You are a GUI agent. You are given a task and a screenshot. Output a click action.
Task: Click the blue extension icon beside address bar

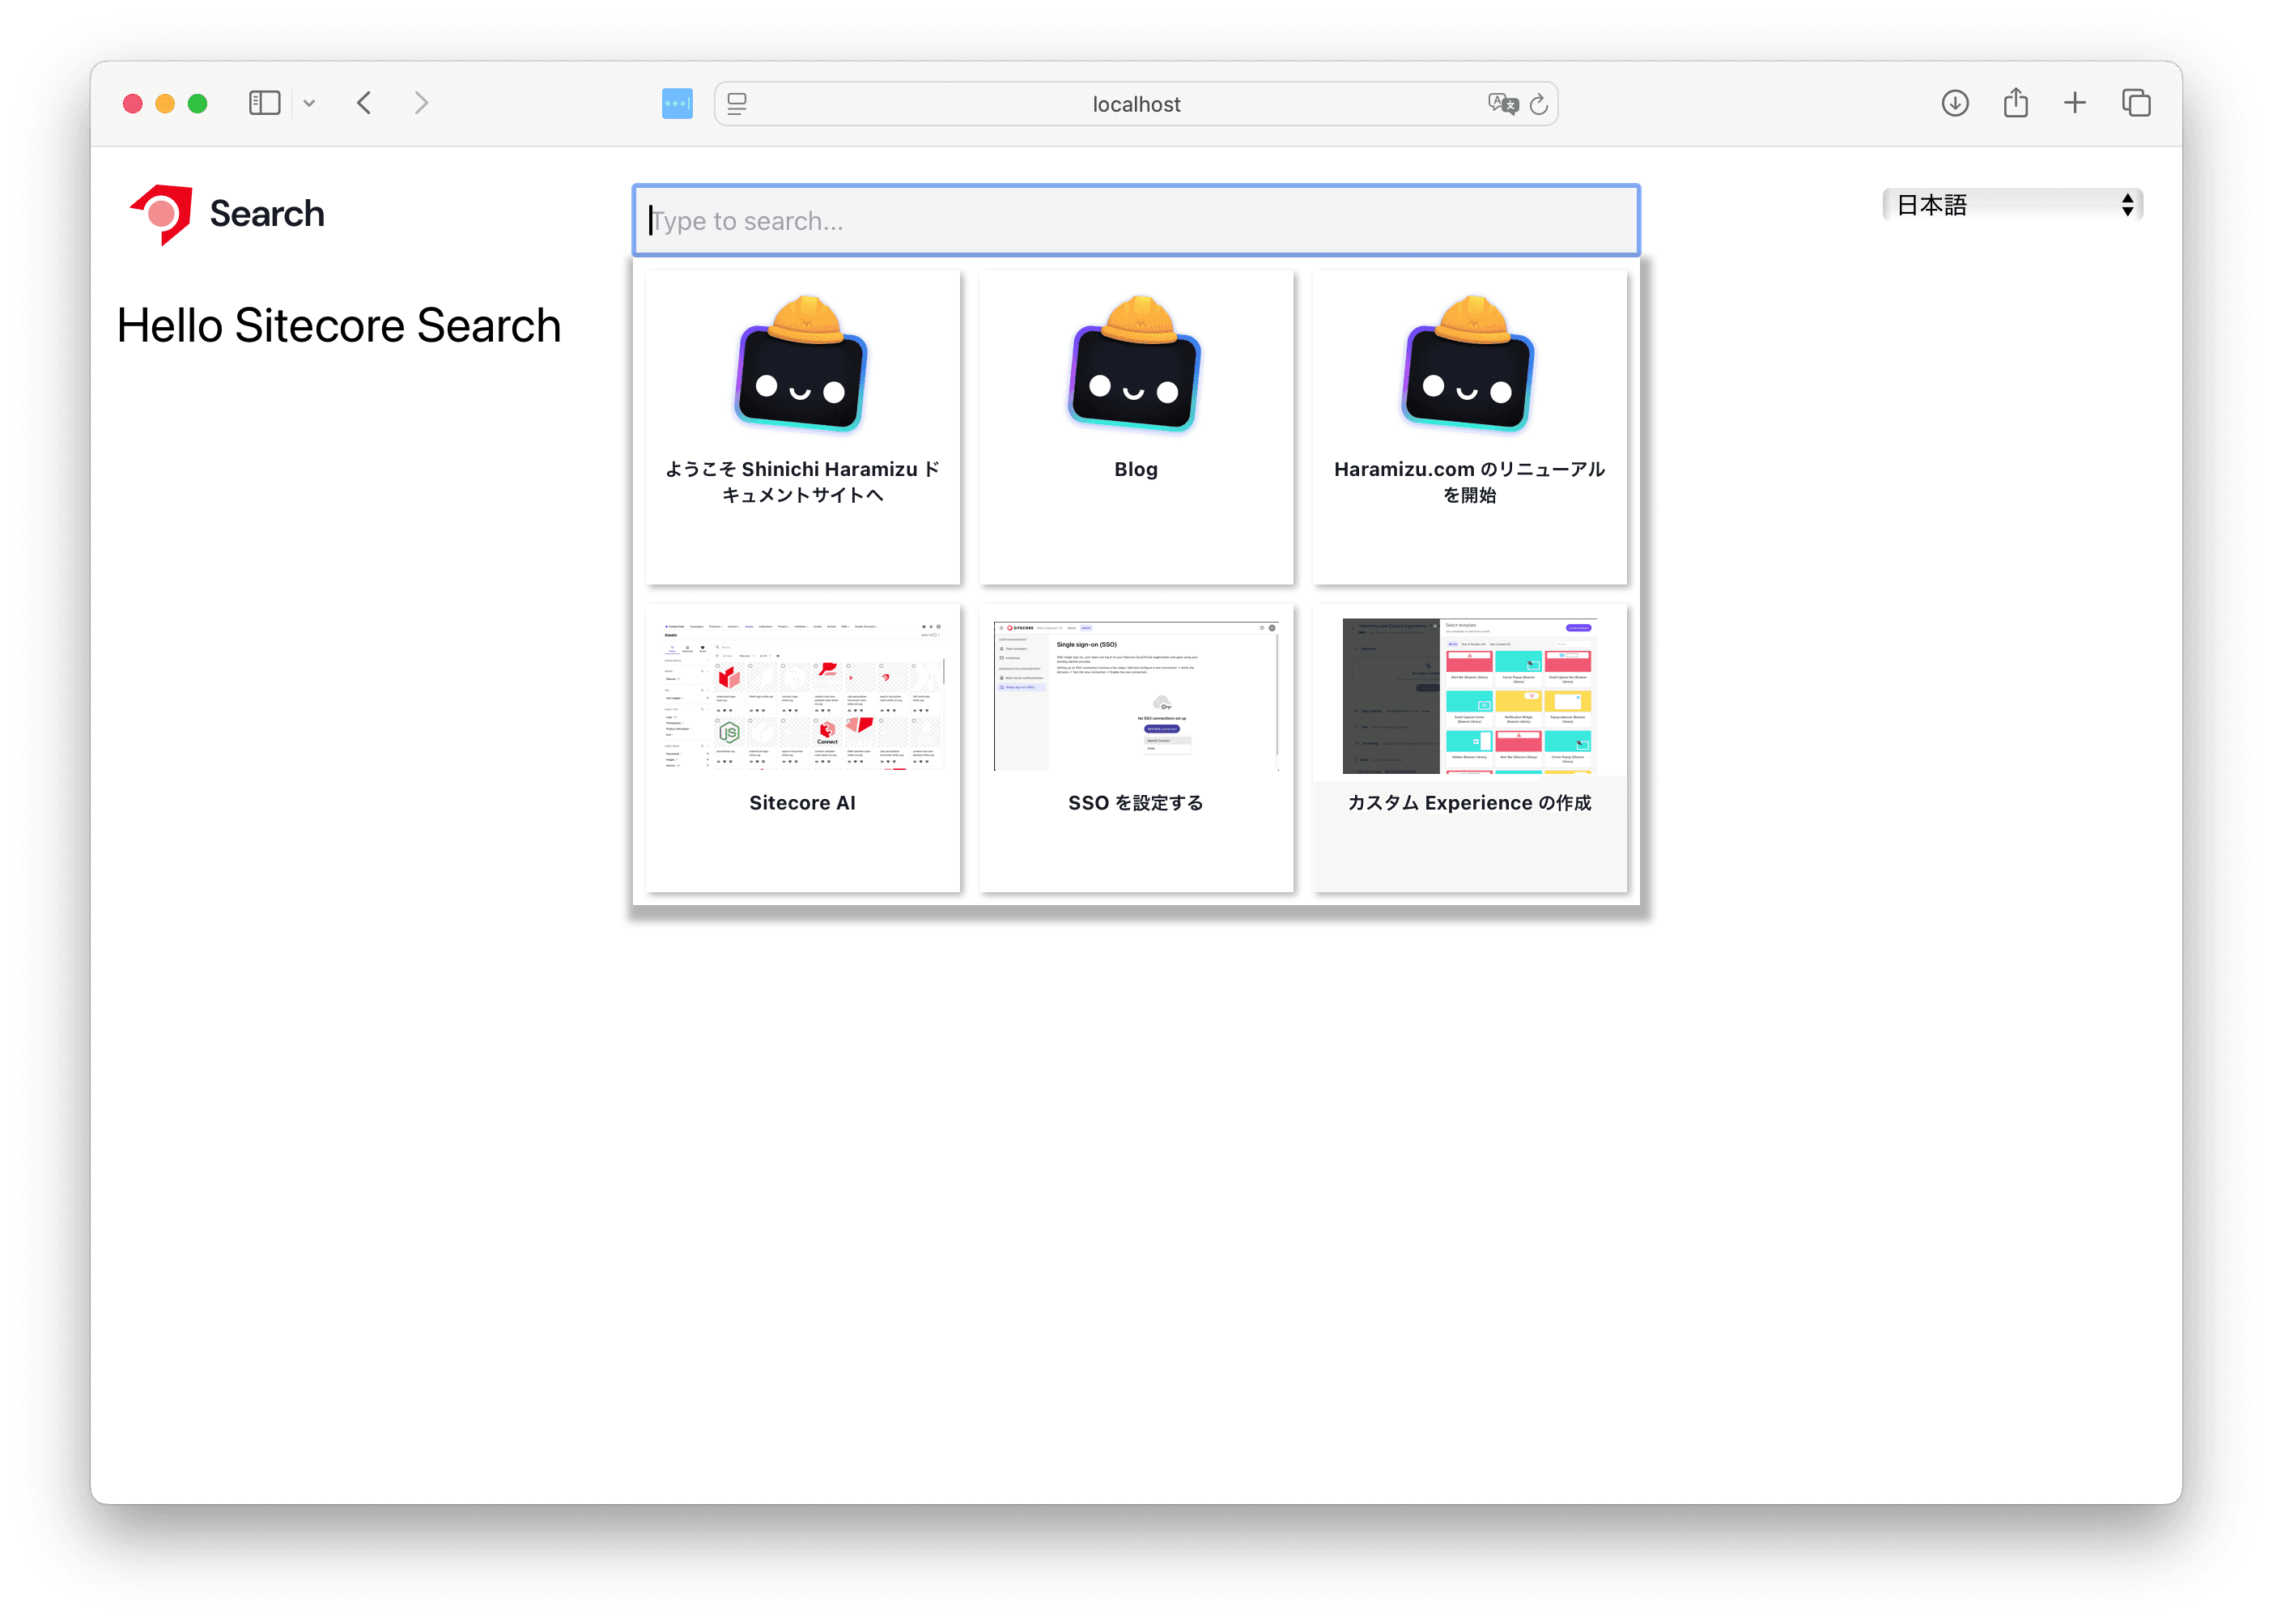tap(677, 103)
